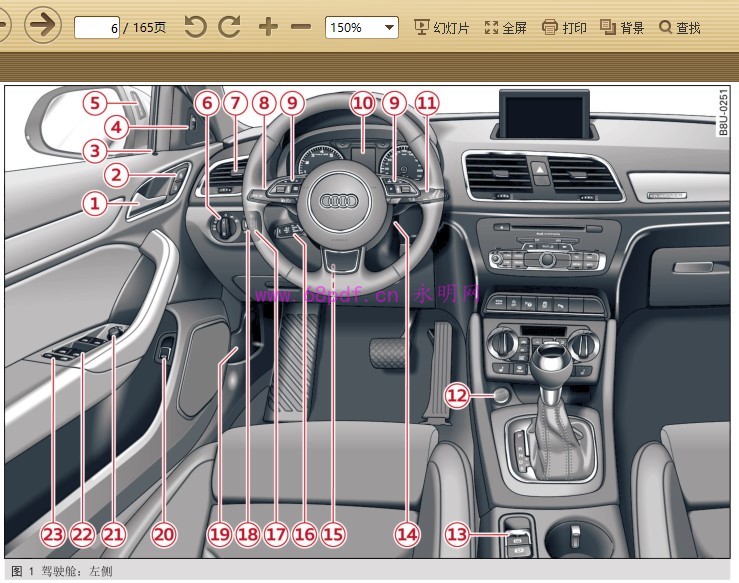Click the page number input field
Screen dimensions: 739x583
point(97,28)
